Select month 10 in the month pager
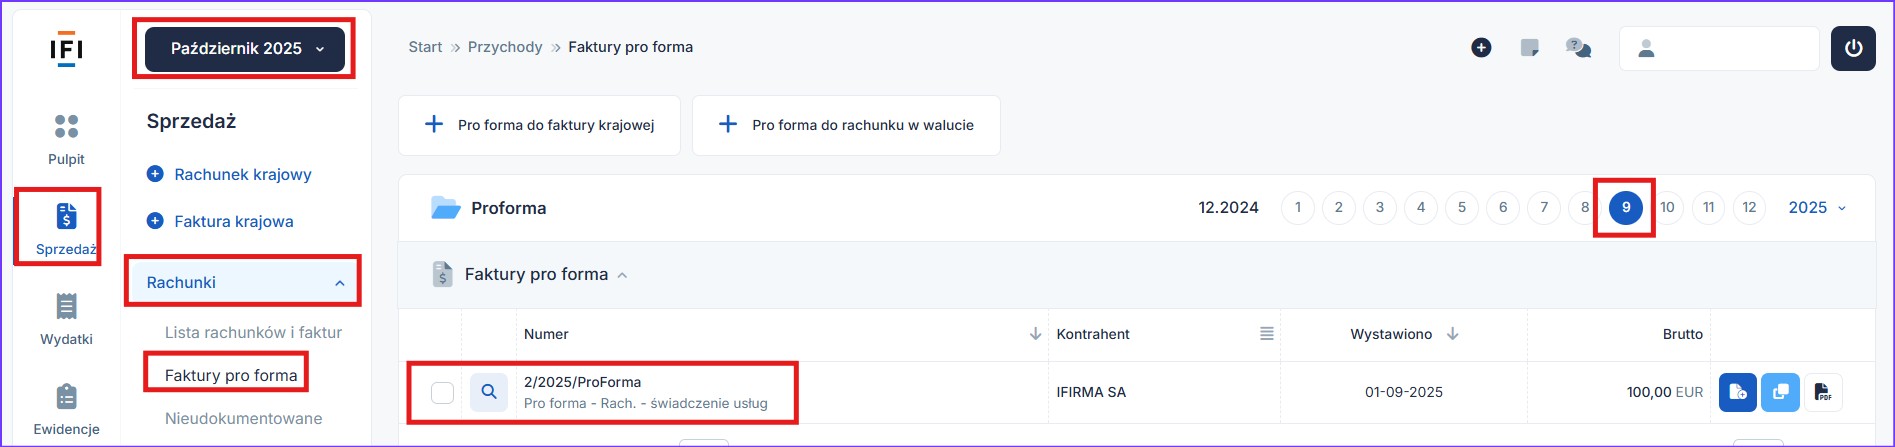This screenshot has width=1895, height=447. click(x=1667, y=208)
